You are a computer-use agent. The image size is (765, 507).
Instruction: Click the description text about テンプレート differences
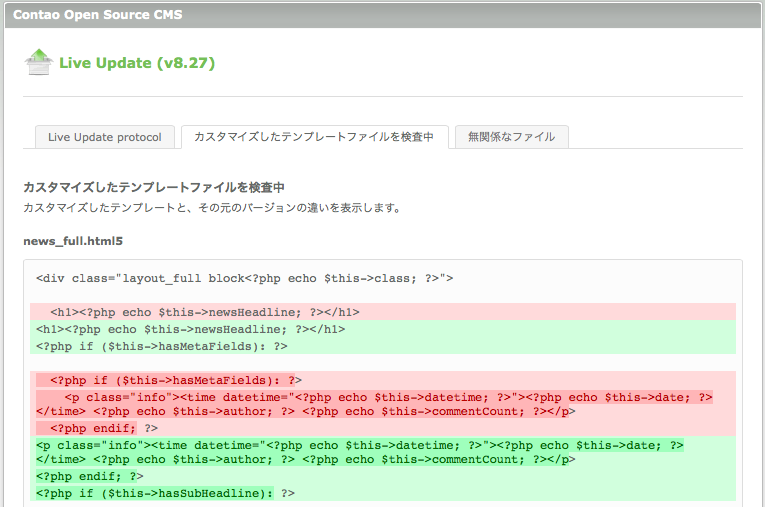point(212,208)
